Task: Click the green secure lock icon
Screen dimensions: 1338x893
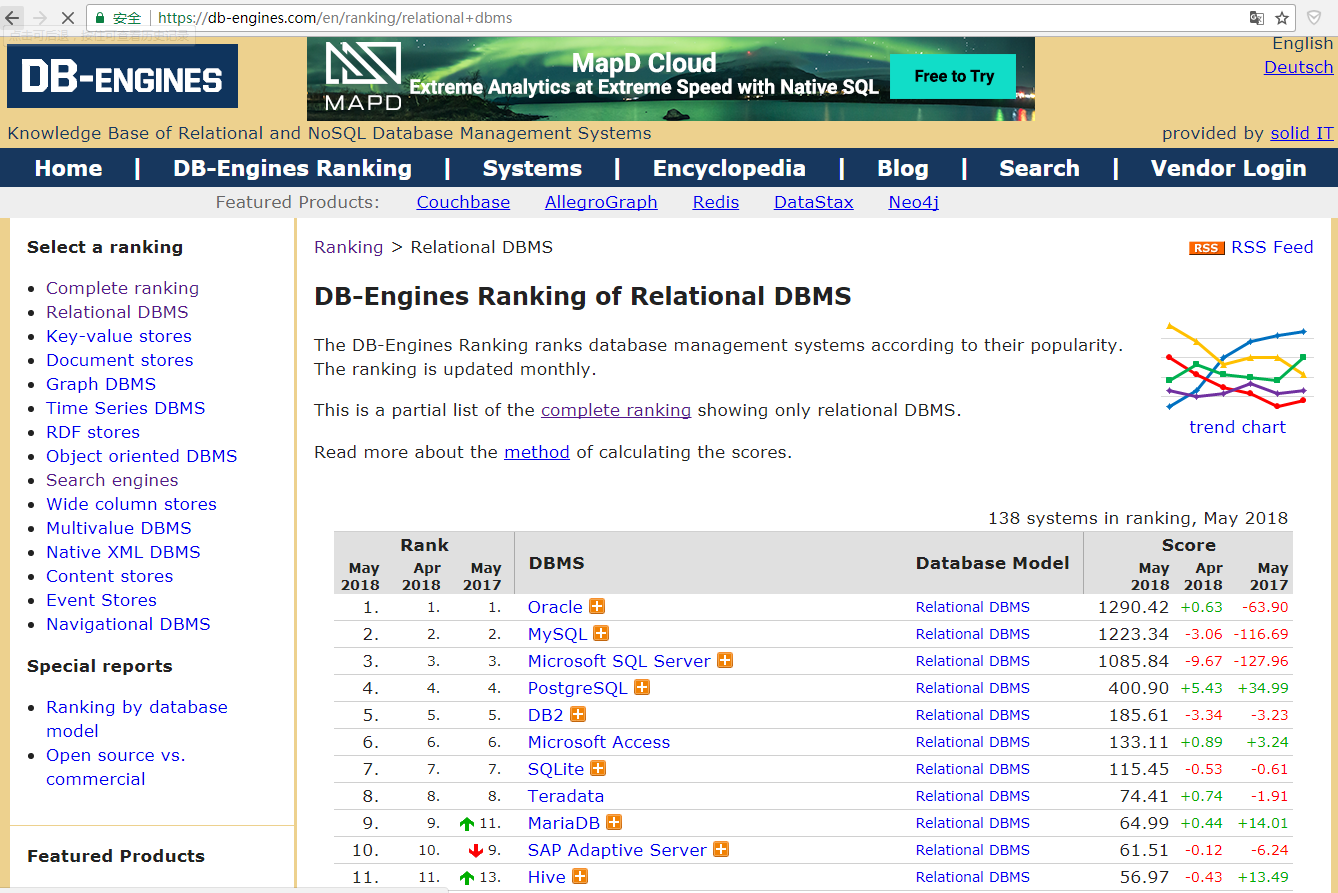Action: click(x=100, y=18)
